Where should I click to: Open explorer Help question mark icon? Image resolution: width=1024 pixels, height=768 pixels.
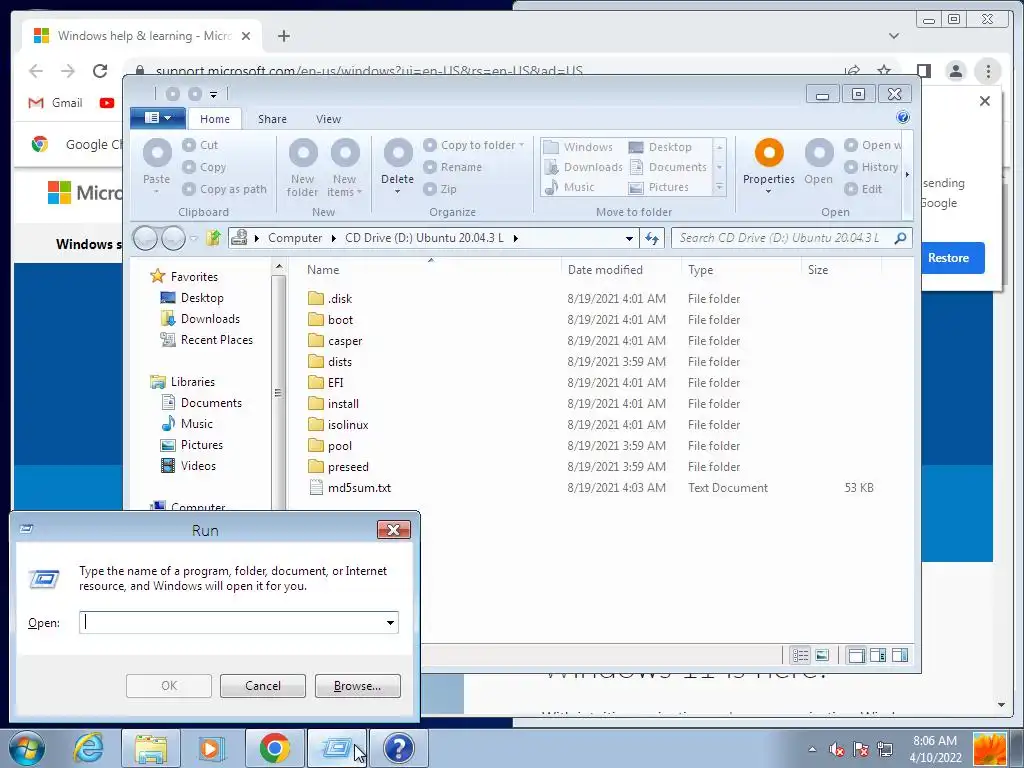[x=903, y=117]
